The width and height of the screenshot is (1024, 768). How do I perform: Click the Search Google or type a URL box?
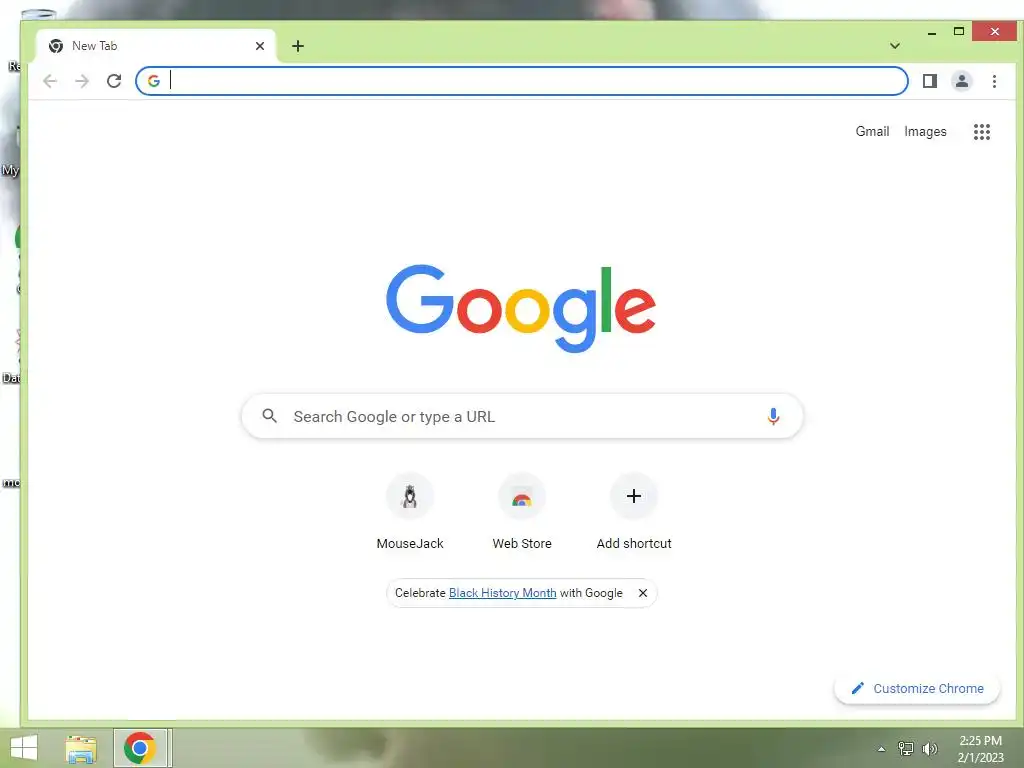tap(522, 416)
